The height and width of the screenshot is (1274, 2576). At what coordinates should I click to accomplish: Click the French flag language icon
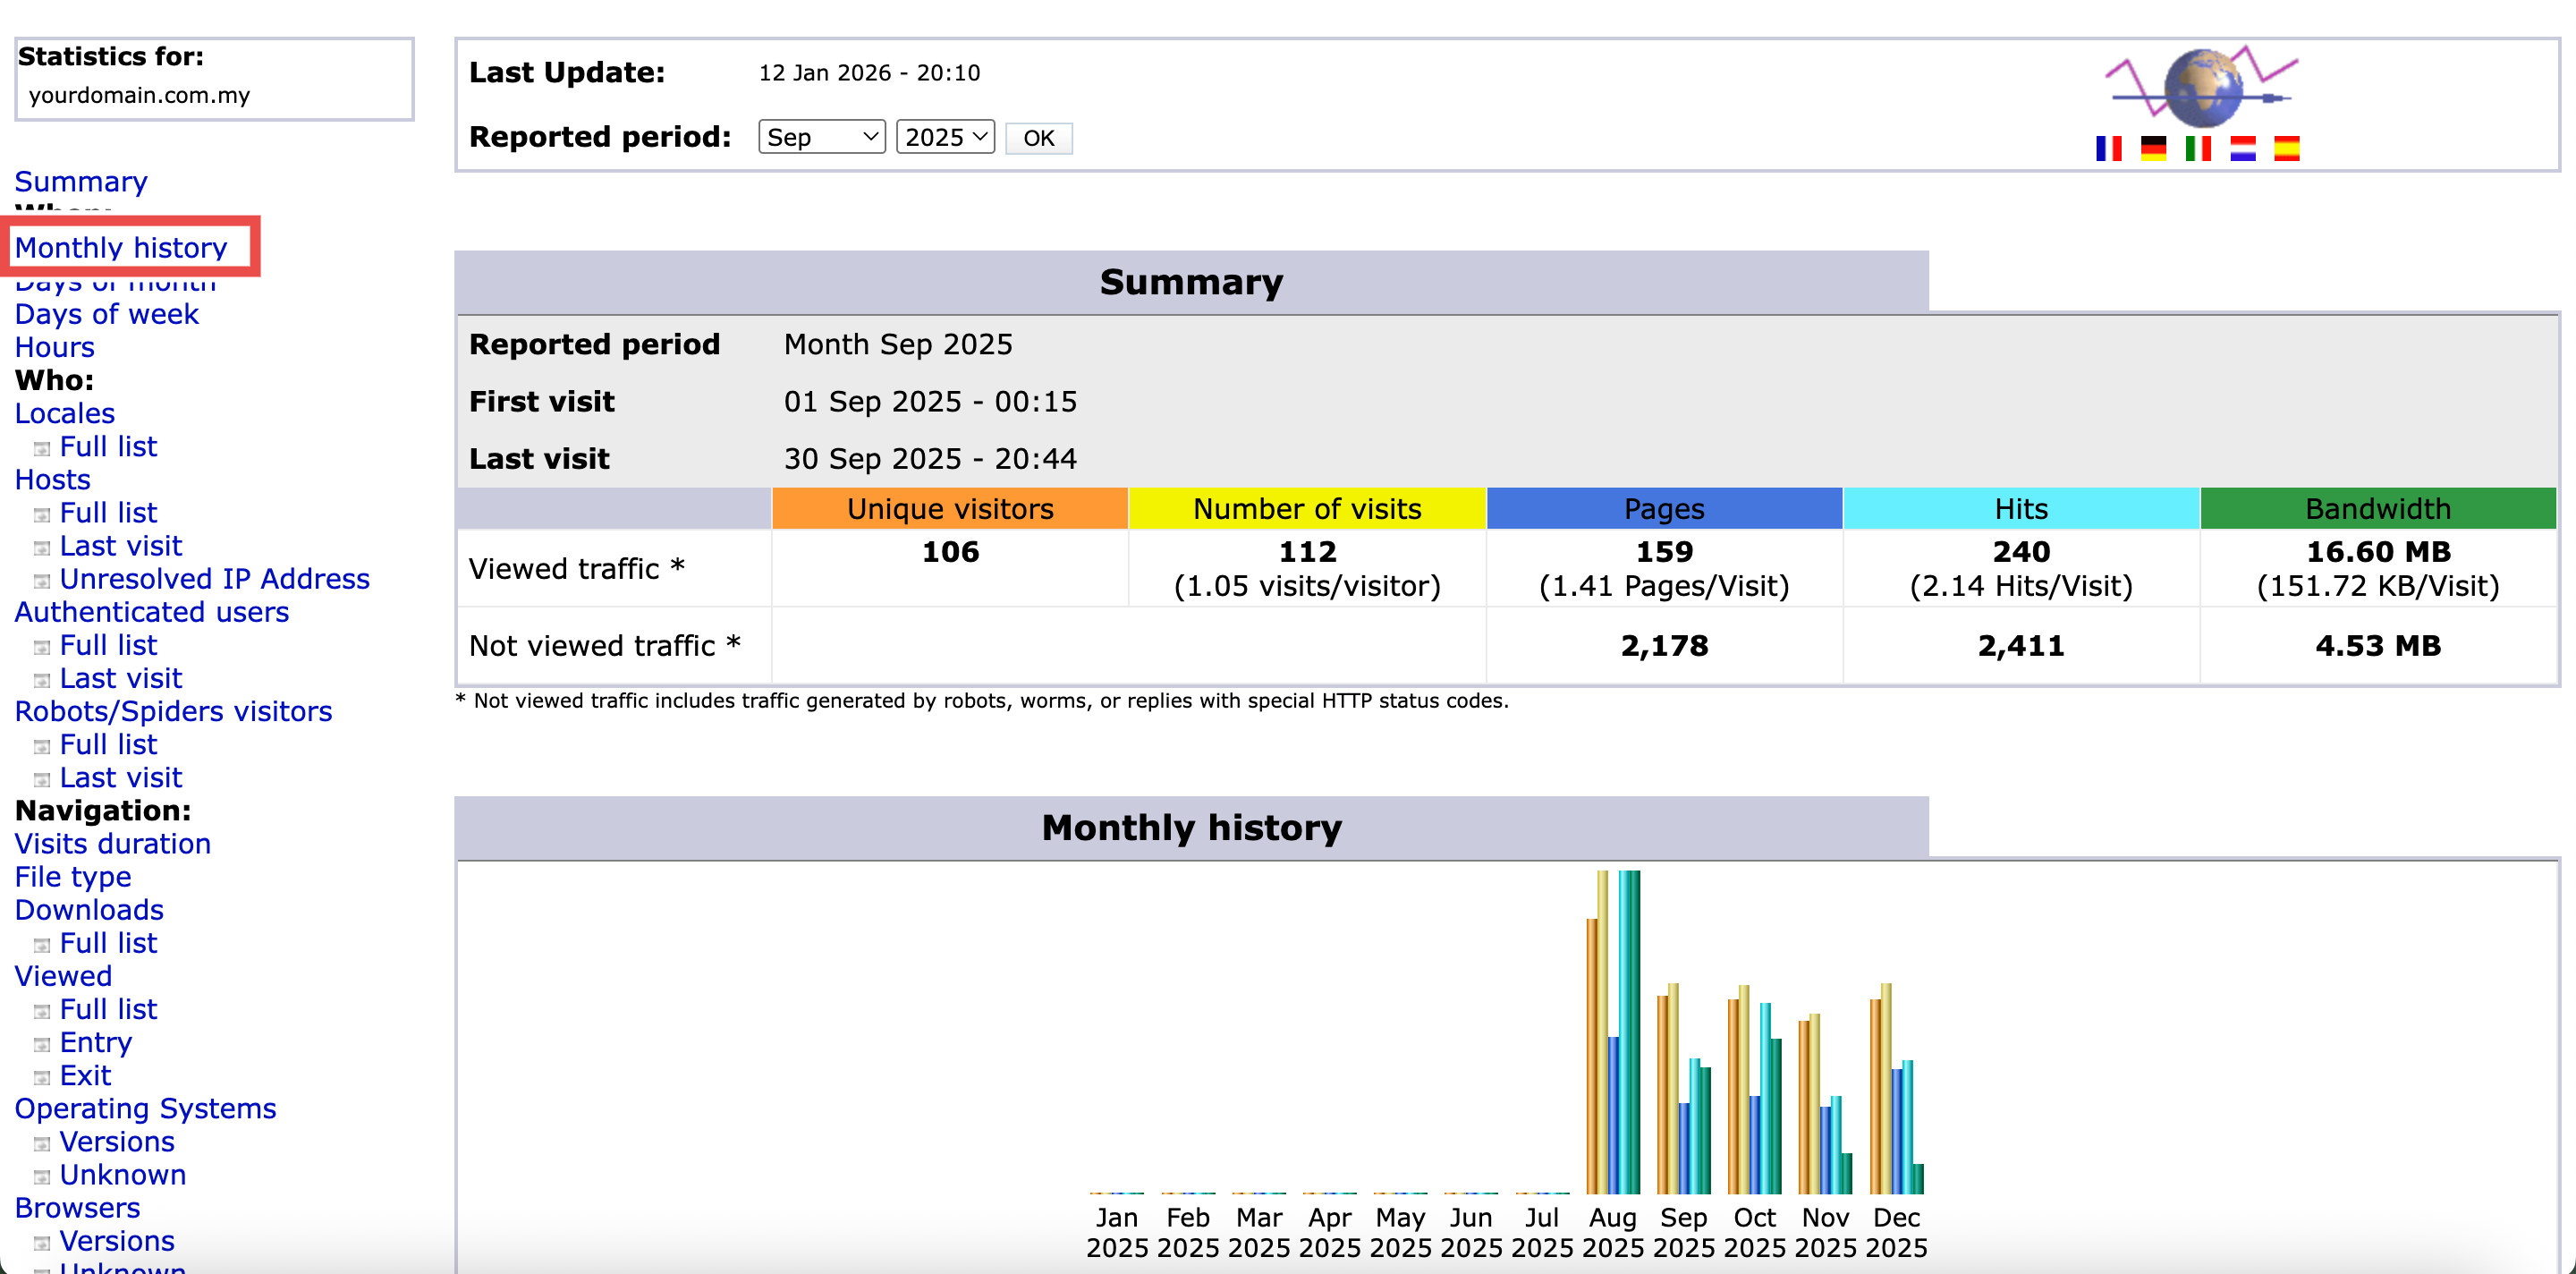[2108, 149]
